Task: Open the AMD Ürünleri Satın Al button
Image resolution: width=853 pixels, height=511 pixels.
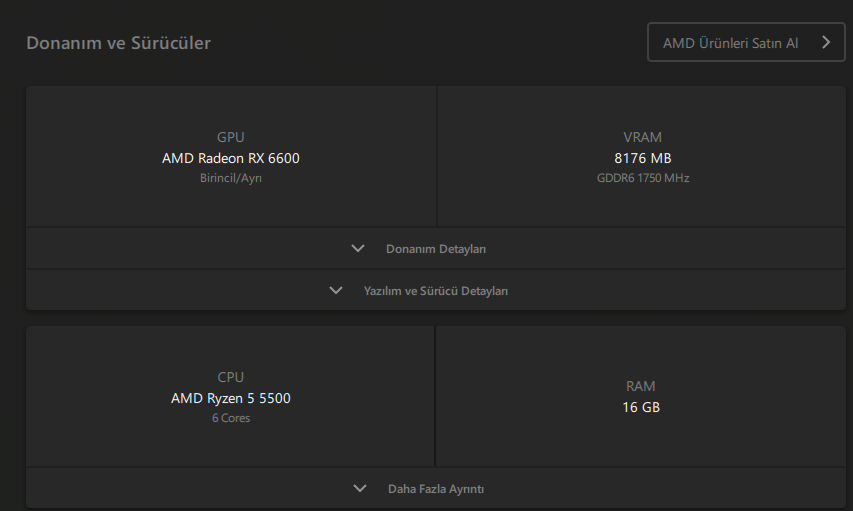Action: pyautogui.click(x=731, y=43)
